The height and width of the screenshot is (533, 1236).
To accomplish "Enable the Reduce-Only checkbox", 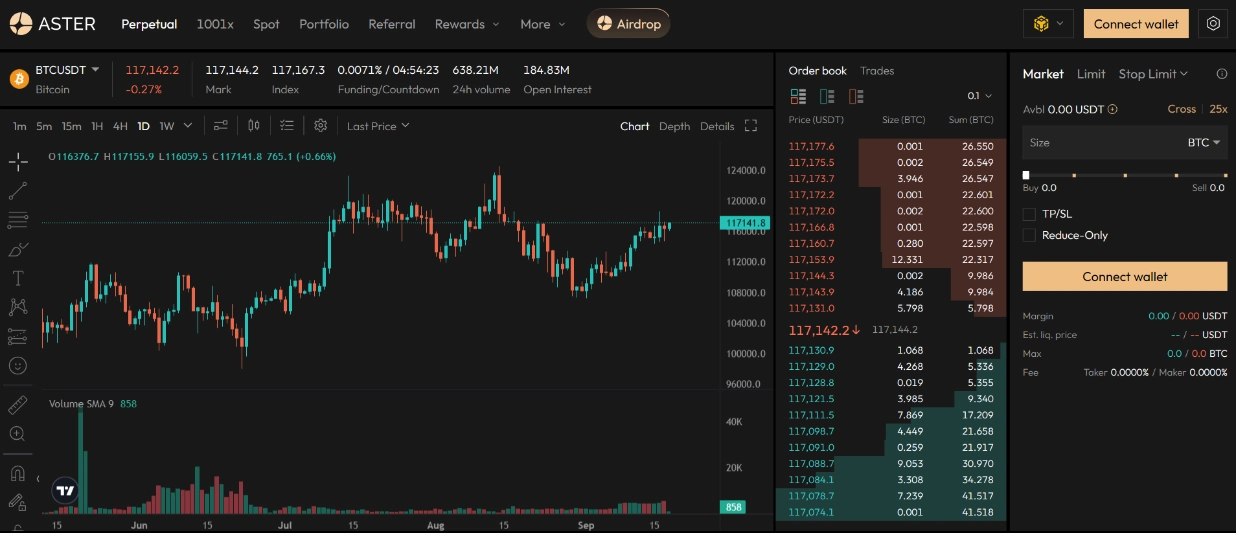I will 1029,235.
